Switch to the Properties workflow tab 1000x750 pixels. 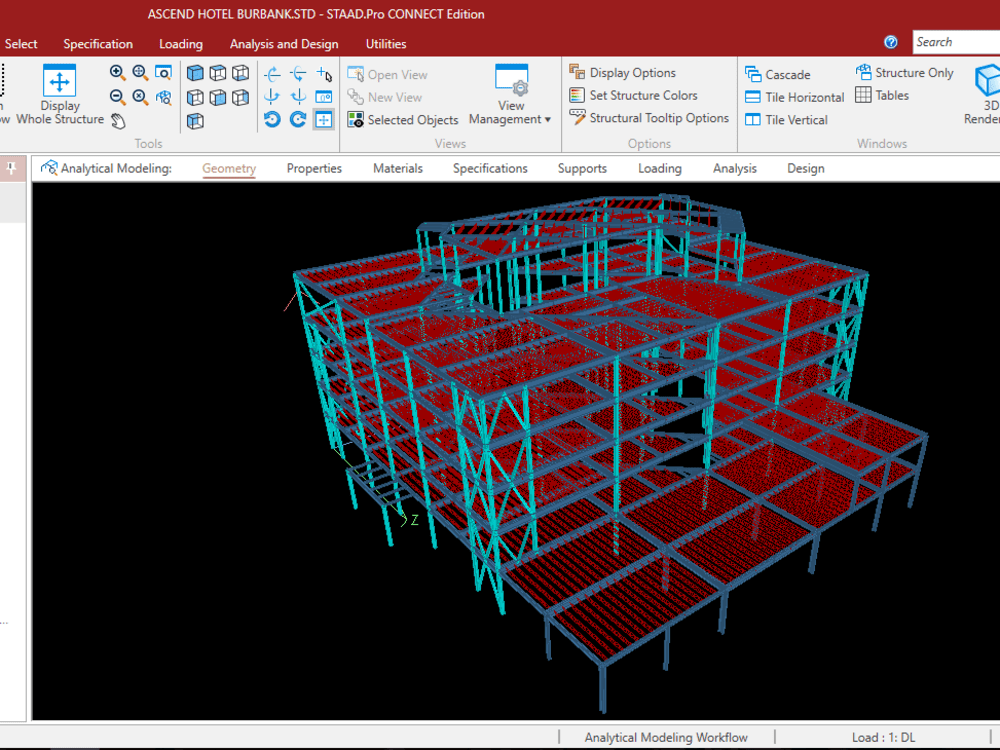pyautogui.click(x=314, y=168)
